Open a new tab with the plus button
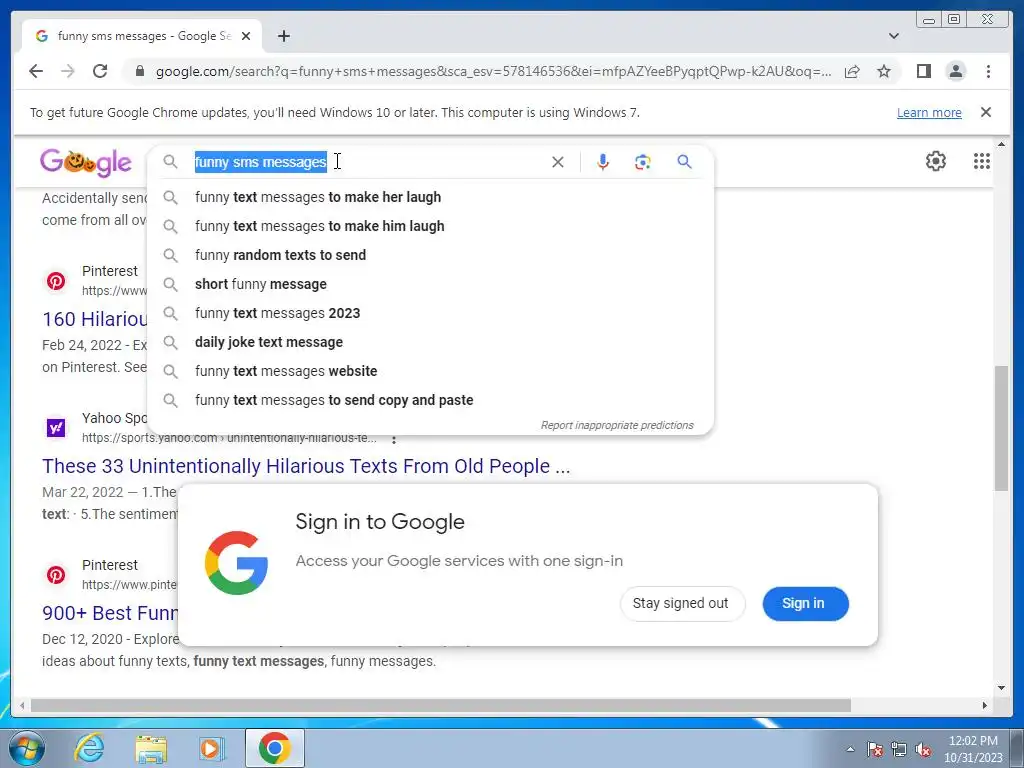1024x768 pixels. click(x=283, y=36)
